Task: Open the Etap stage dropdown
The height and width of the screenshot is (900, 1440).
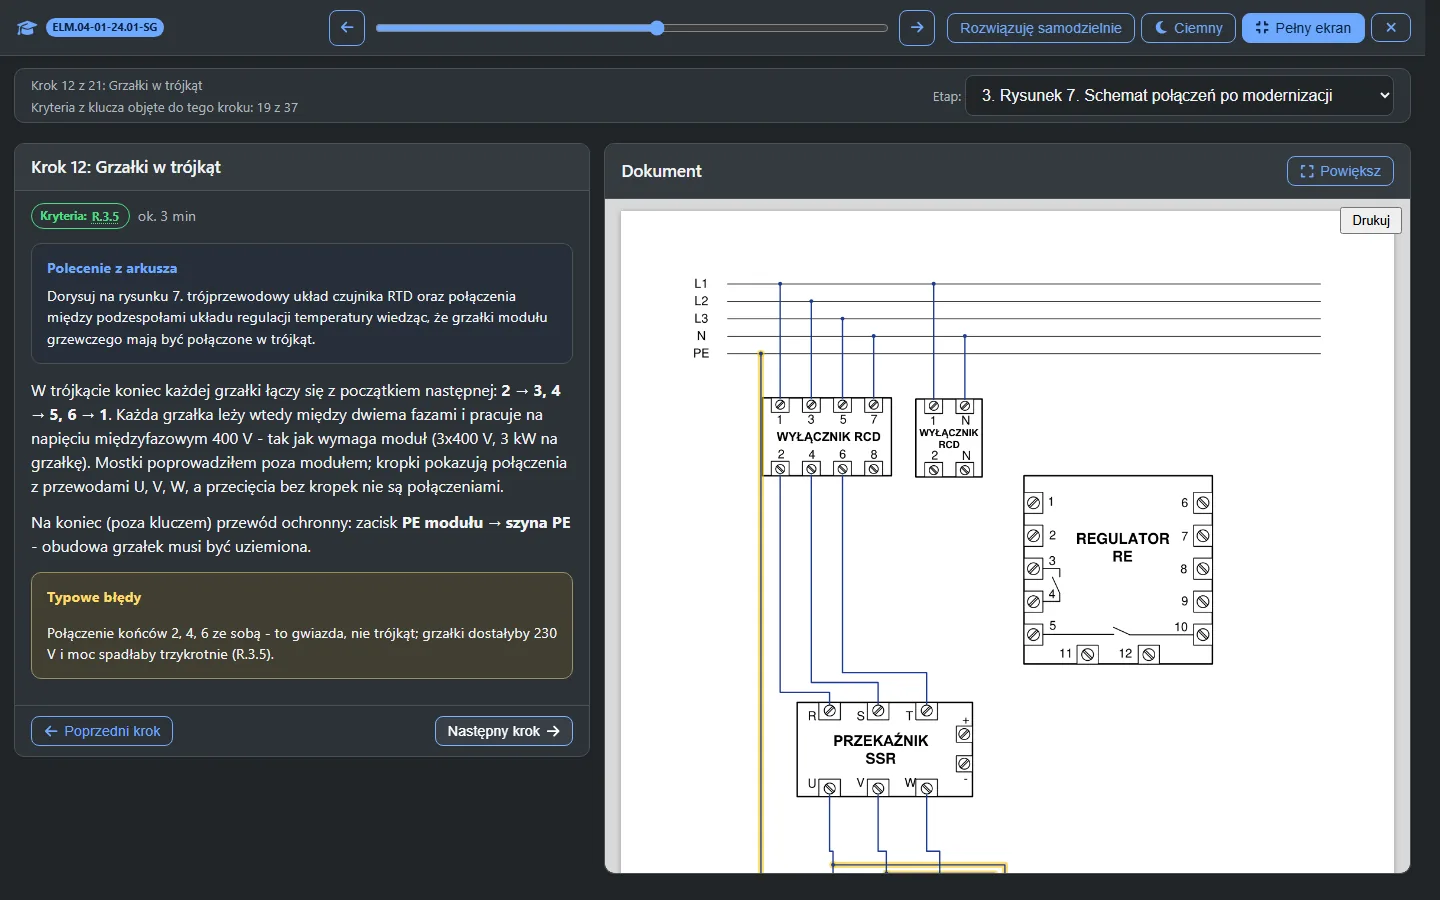Action: tap(1179, 96)
